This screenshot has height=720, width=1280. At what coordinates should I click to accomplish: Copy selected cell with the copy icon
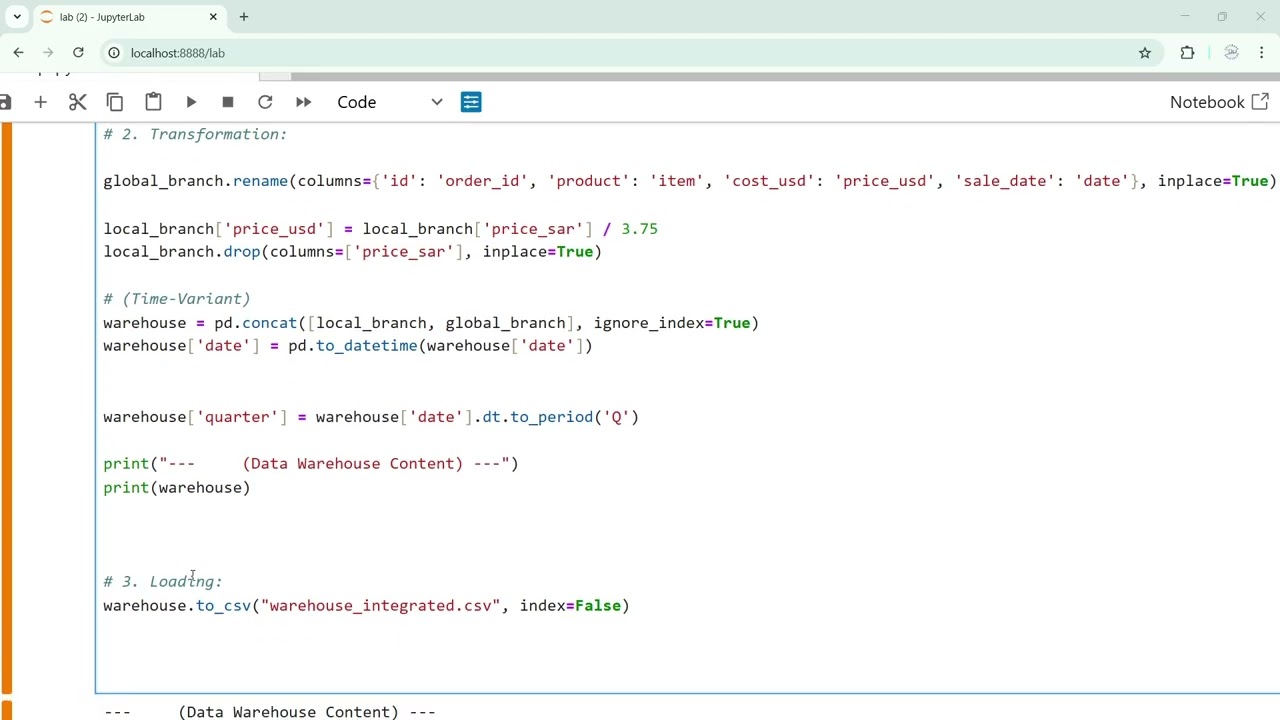coord(115,102)
